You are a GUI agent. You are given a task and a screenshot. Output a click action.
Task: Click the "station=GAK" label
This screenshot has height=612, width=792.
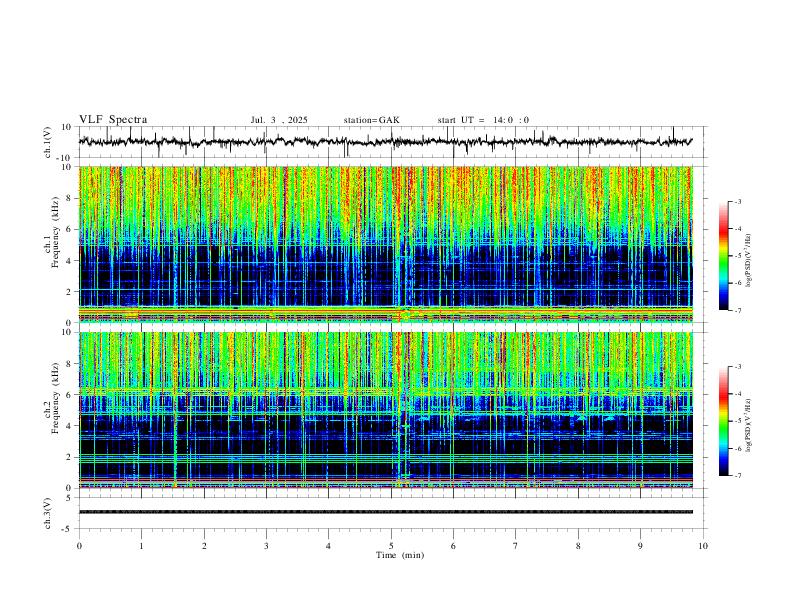pyautogui.click(x=371, y=120)
